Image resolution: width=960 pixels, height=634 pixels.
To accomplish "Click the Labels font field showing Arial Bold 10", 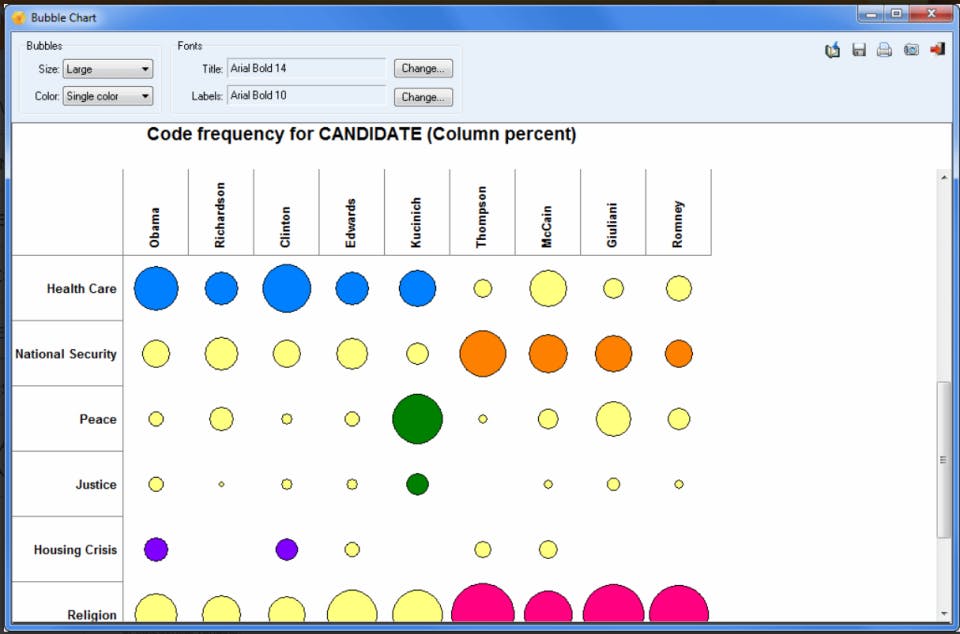I will tap(307, 95).
